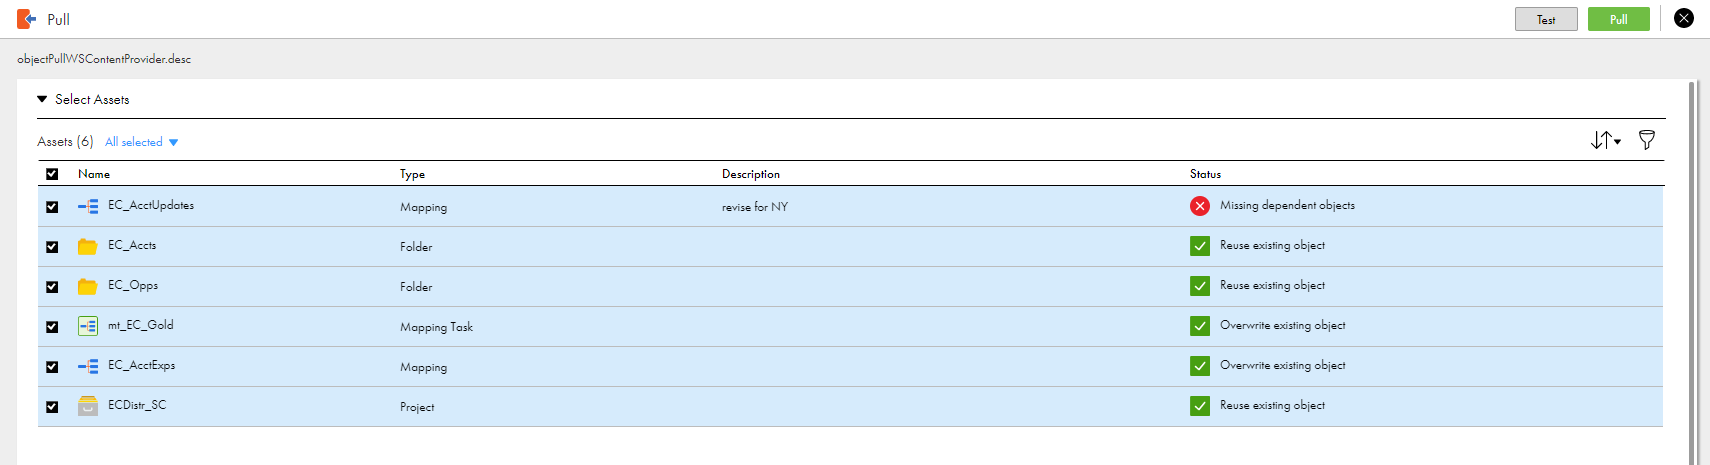This screenshot has height=465, width=1710.
Task: Click the orange Pull icon in the header
Action: [27, 19]
